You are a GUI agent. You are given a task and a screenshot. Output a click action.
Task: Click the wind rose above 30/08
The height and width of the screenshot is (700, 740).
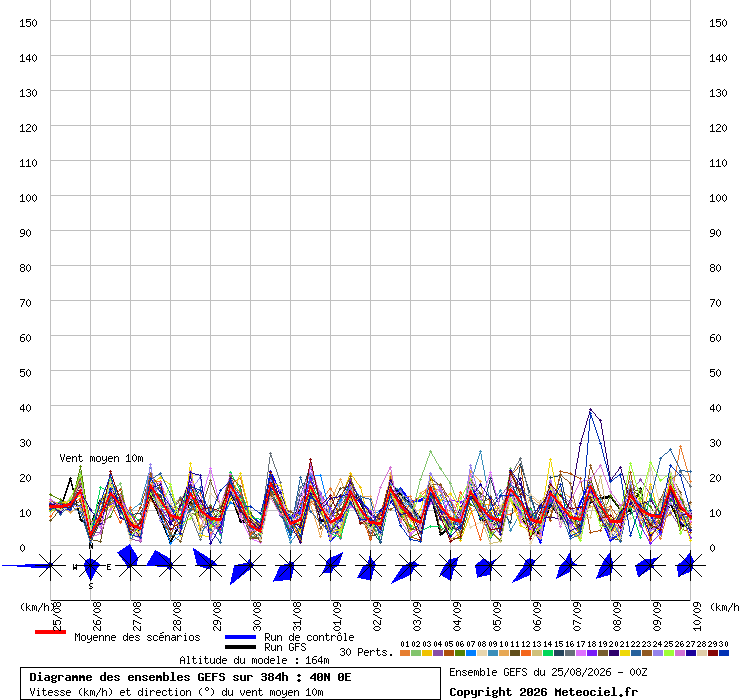[250, 566]
